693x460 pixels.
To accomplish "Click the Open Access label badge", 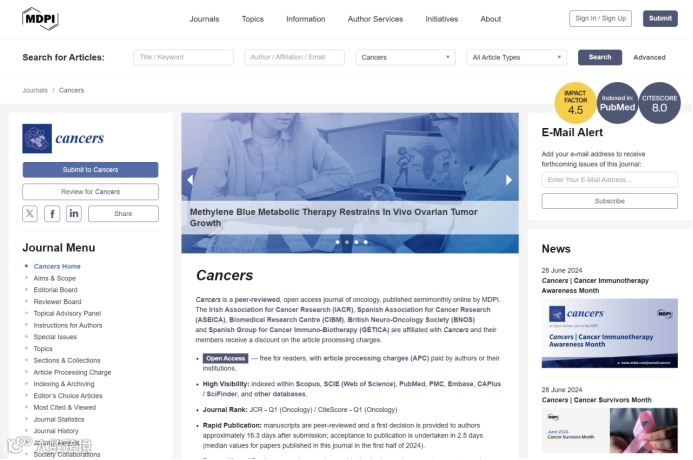I will 225,358.
